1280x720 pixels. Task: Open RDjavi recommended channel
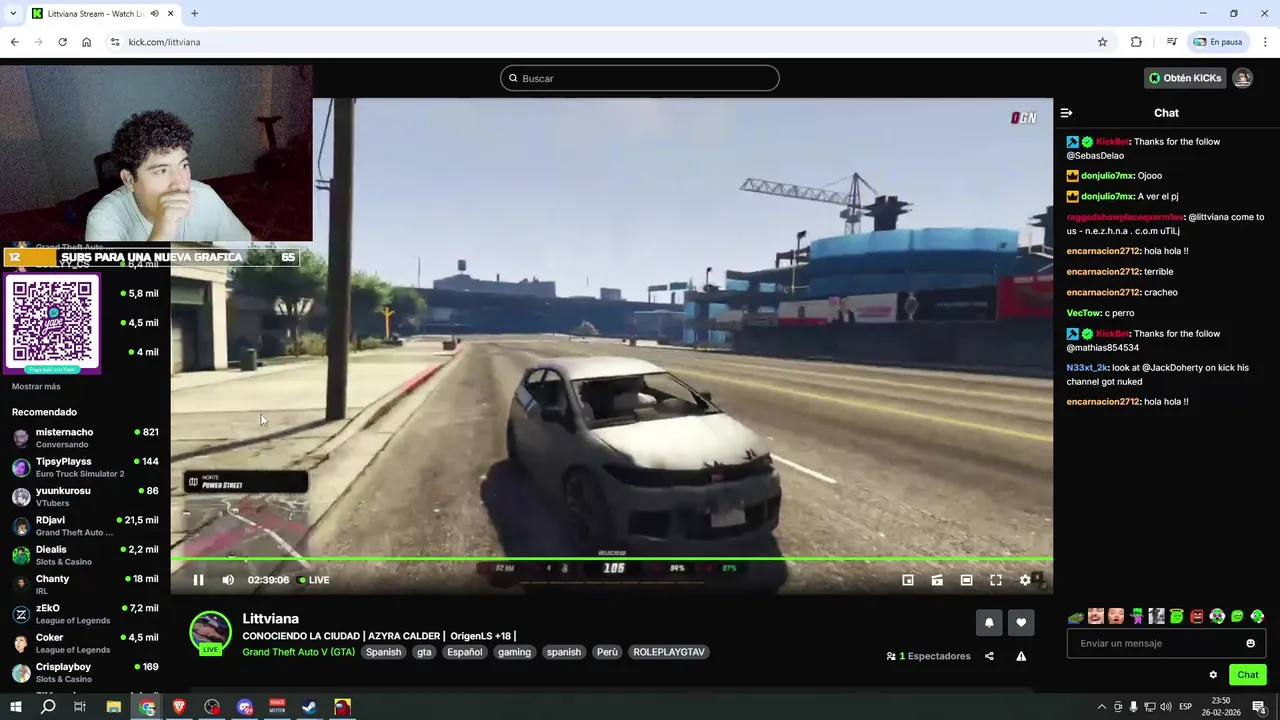click(85, 526)
